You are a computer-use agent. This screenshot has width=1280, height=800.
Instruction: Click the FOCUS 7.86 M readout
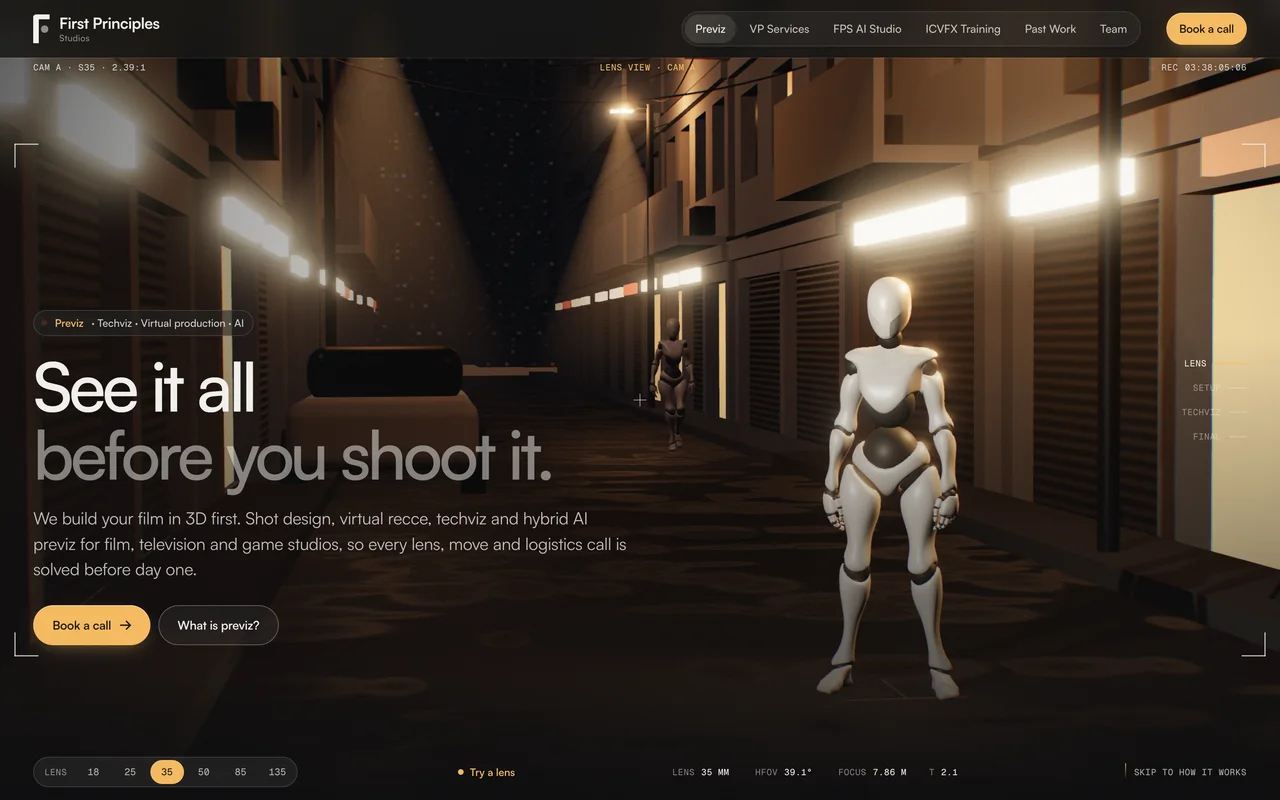(872, 772)
